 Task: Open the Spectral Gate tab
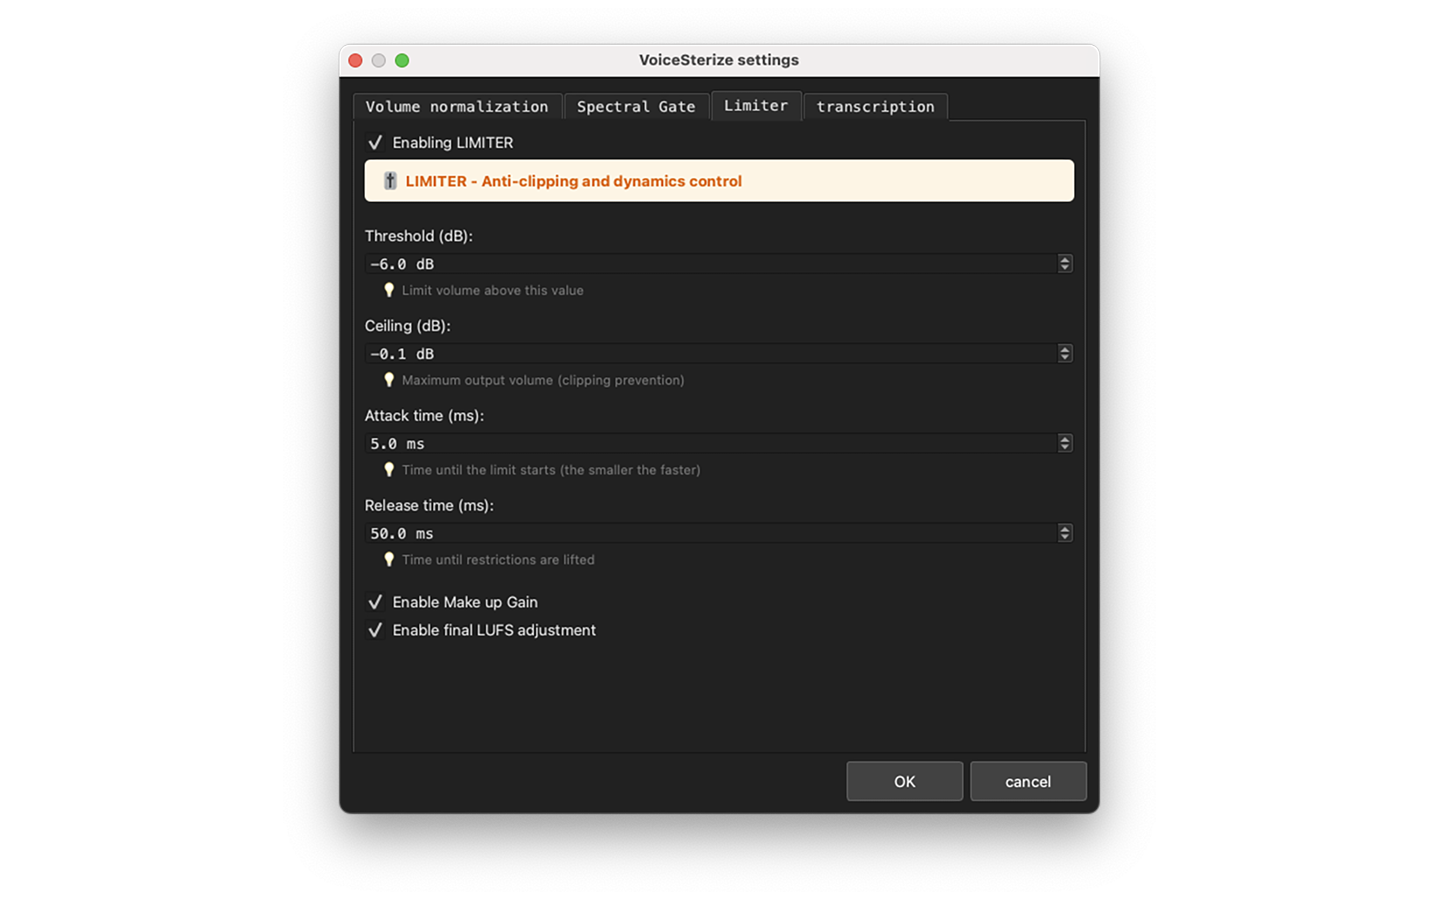(x=636, y=106)
